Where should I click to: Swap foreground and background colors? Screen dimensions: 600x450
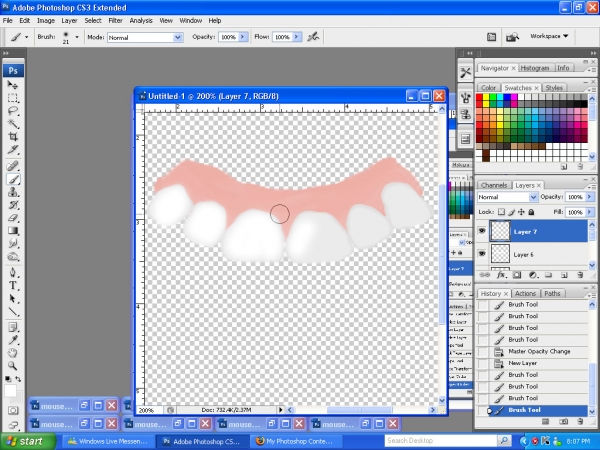pos(18,379)
